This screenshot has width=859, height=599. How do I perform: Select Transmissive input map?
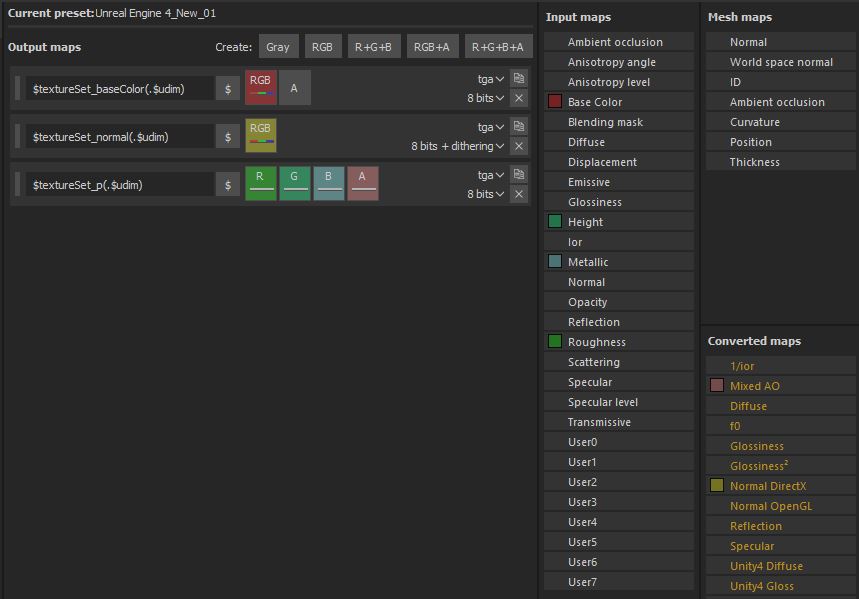[x=619, y=422]
